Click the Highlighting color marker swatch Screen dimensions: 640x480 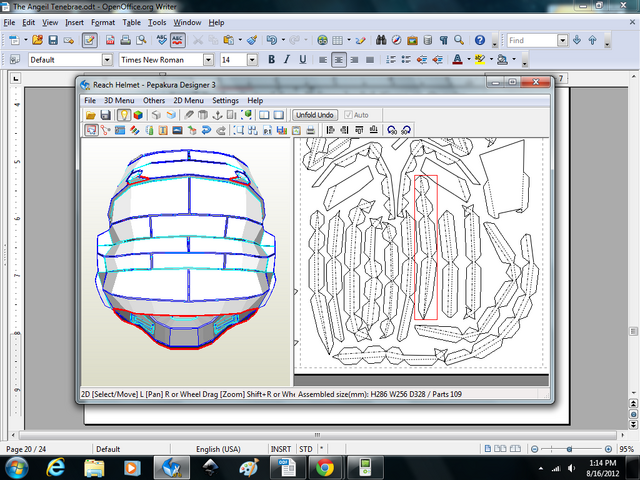coord(480,60)
